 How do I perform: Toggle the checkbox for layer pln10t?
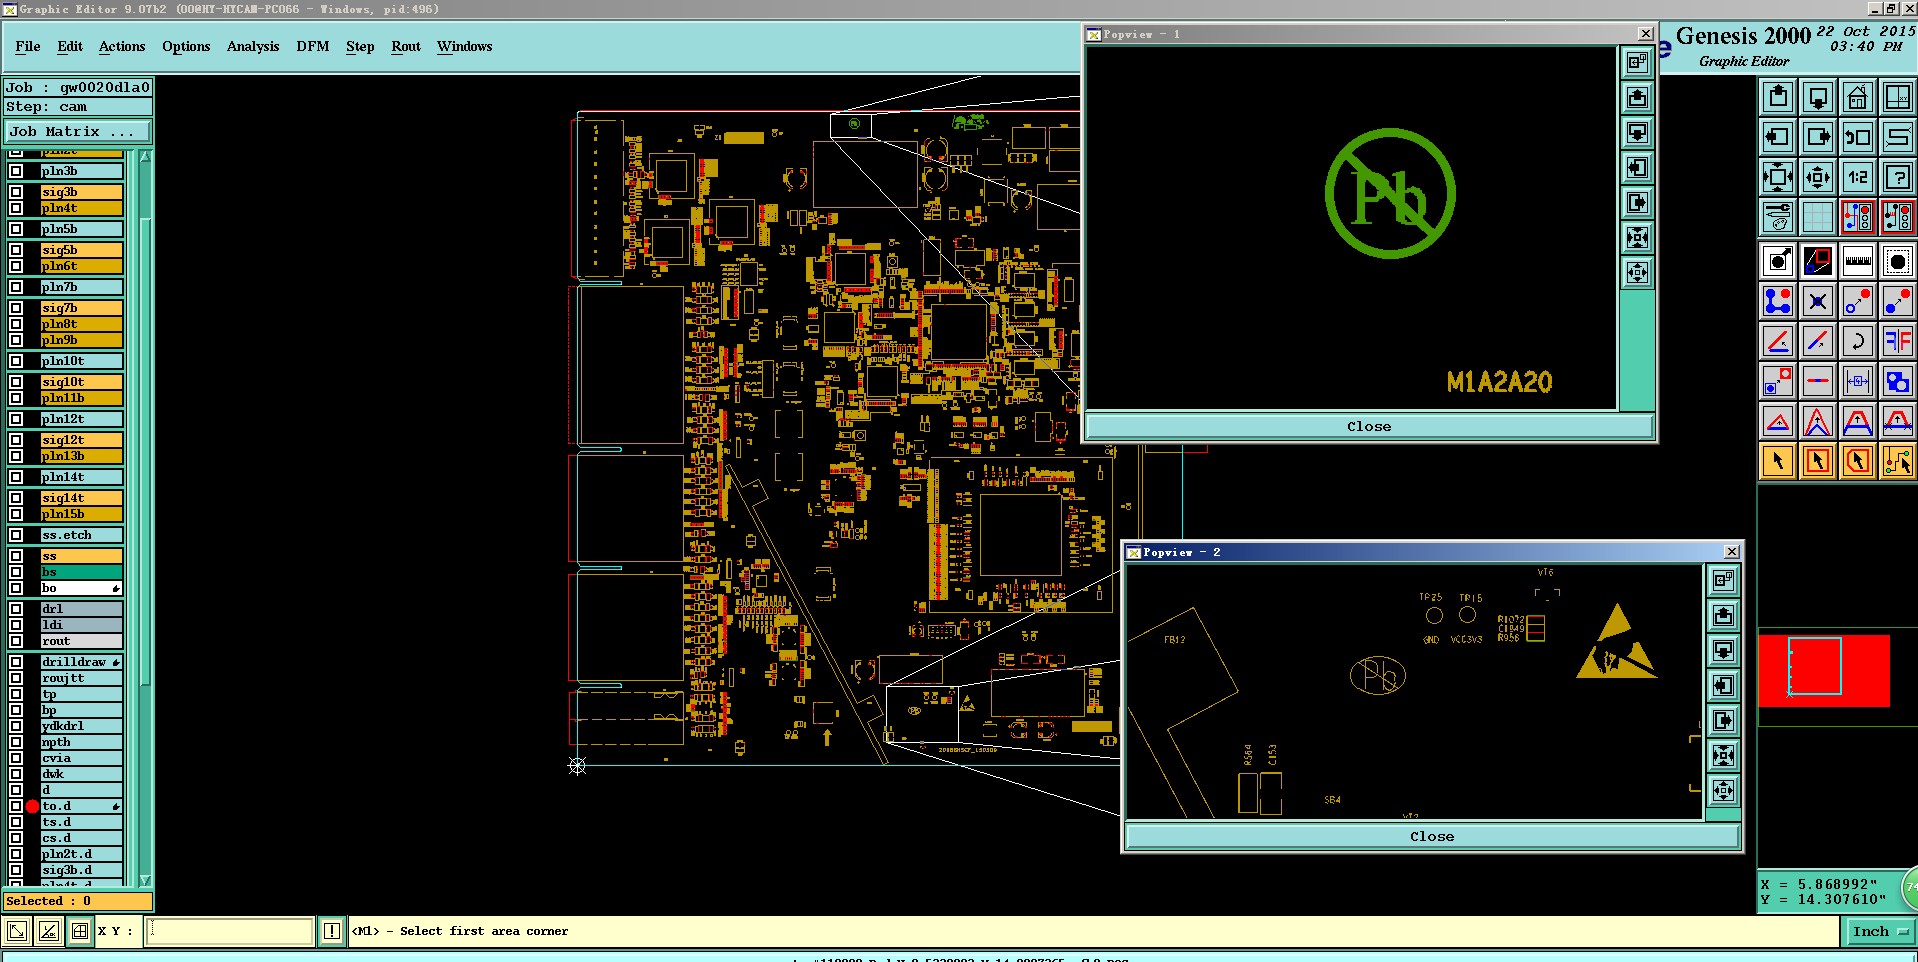pos(16,361)
